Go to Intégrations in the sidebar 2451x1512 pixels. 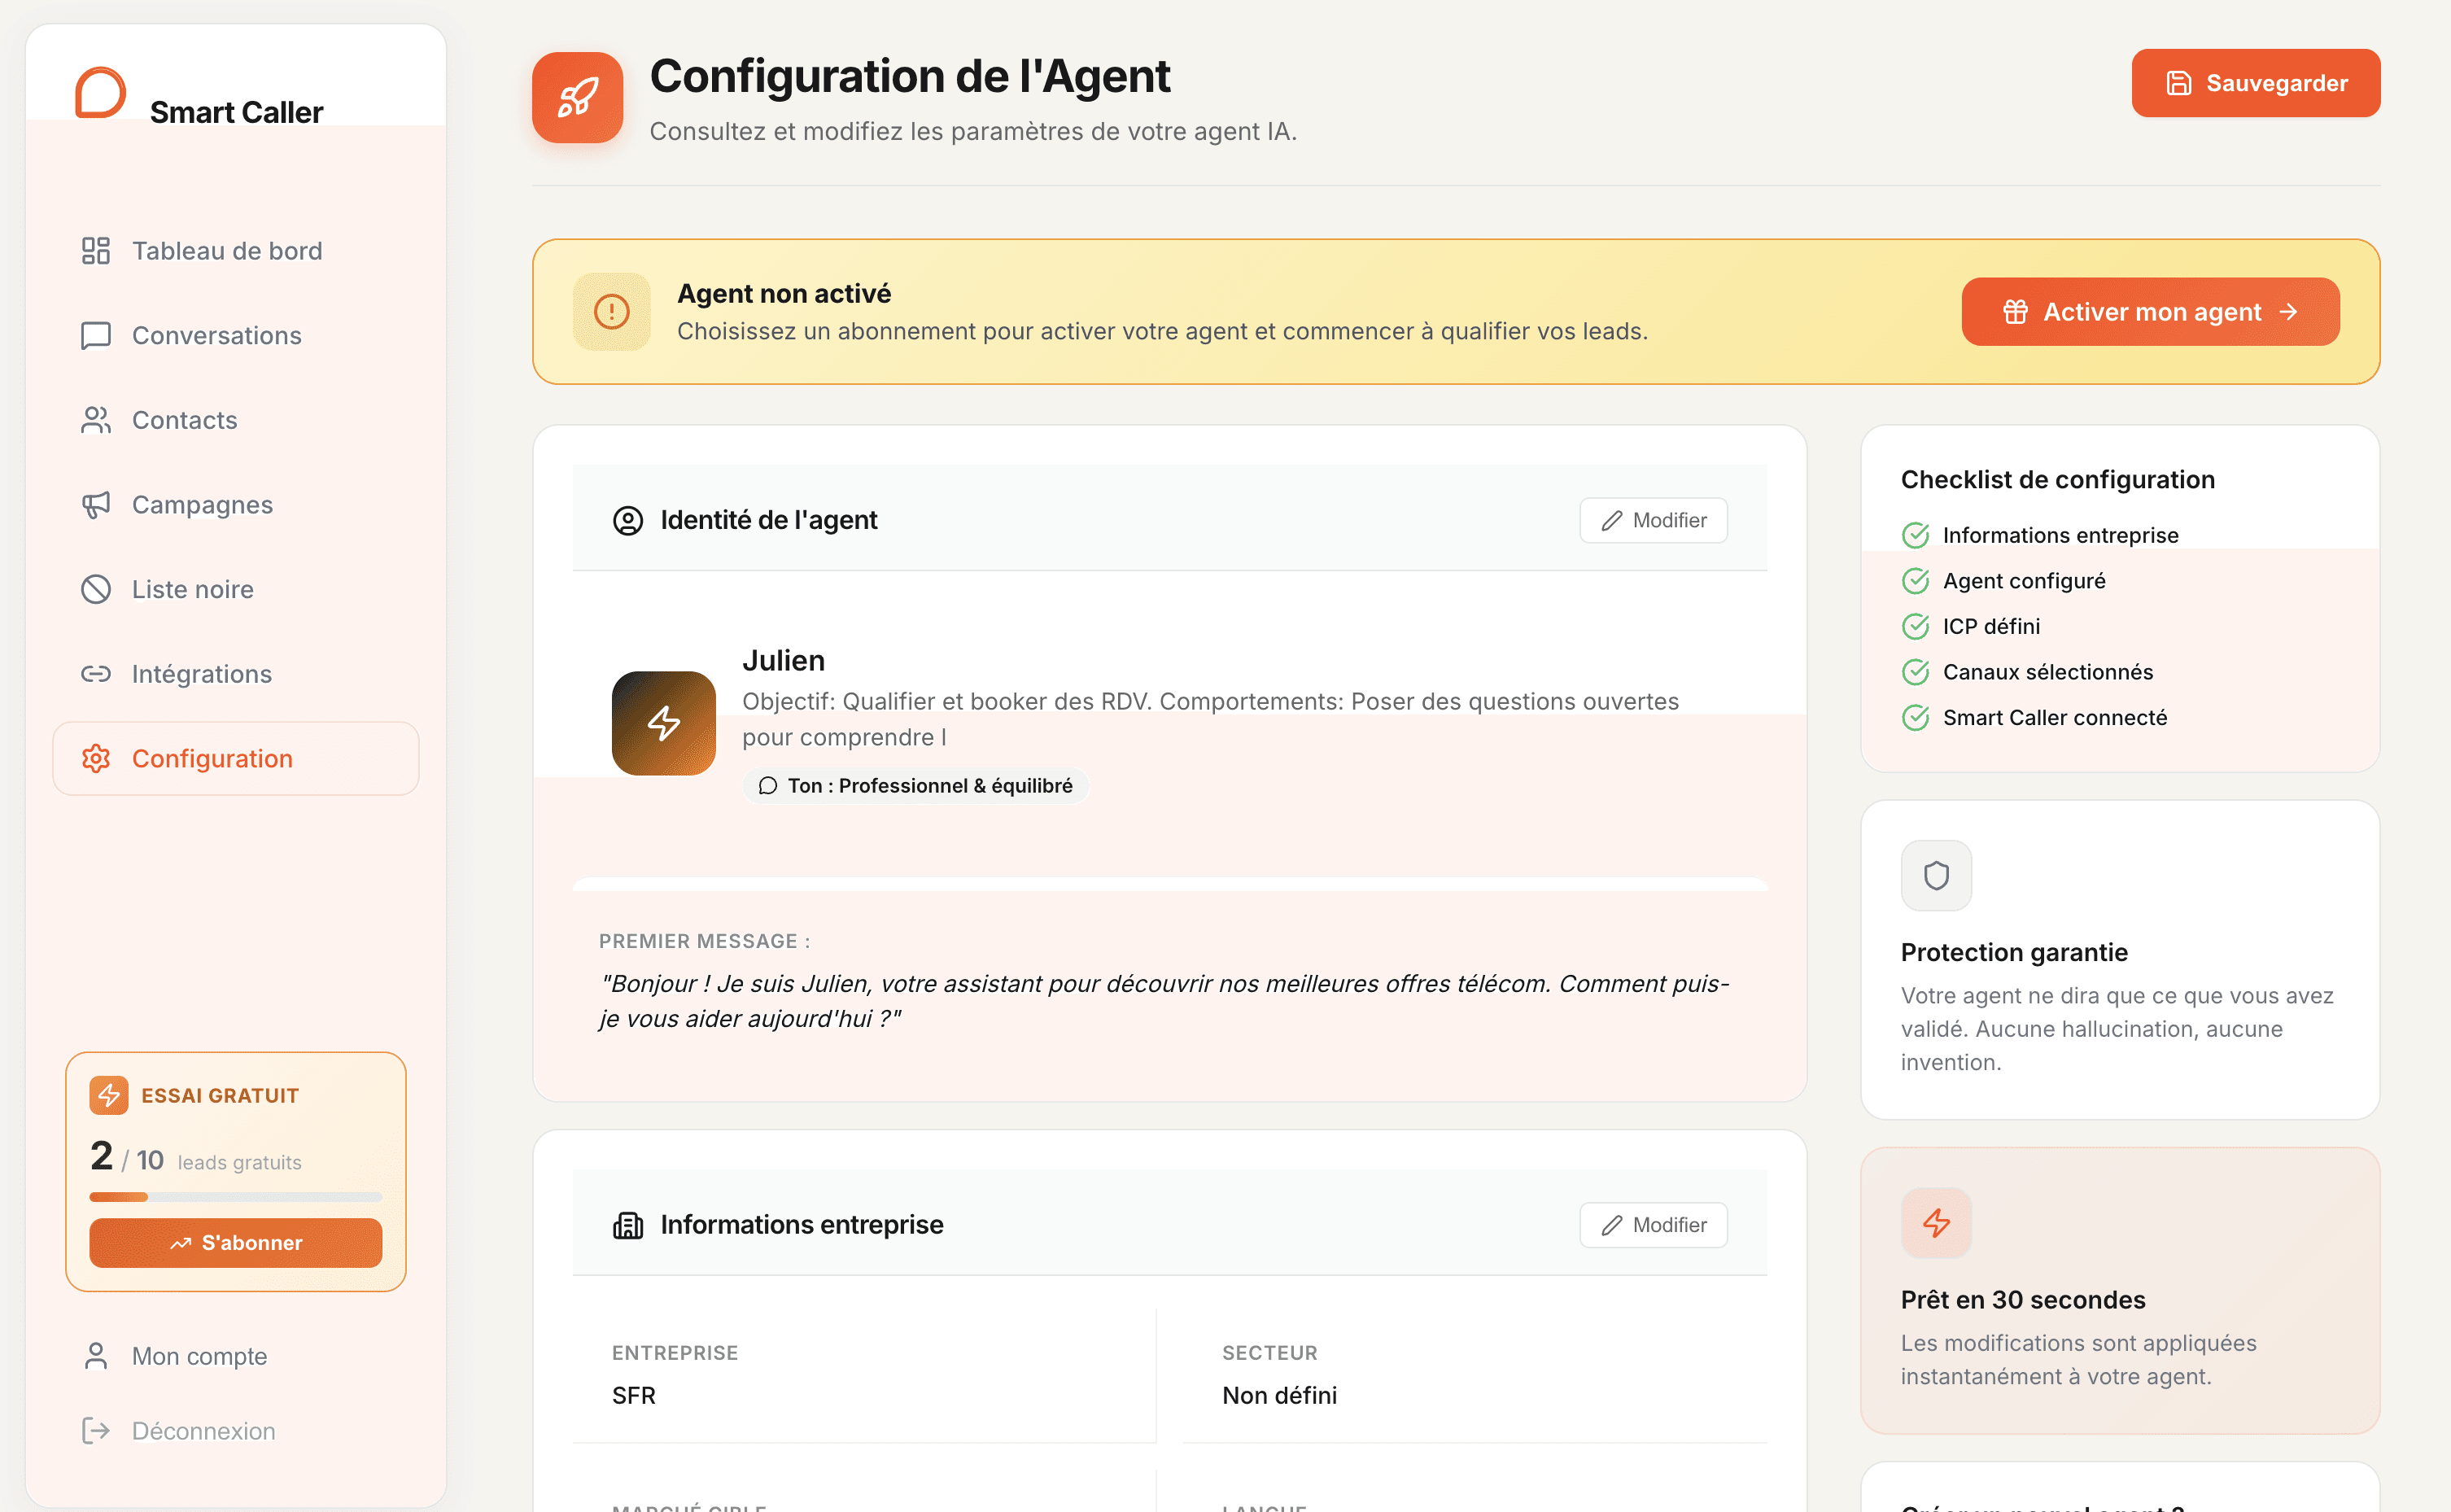201,674
